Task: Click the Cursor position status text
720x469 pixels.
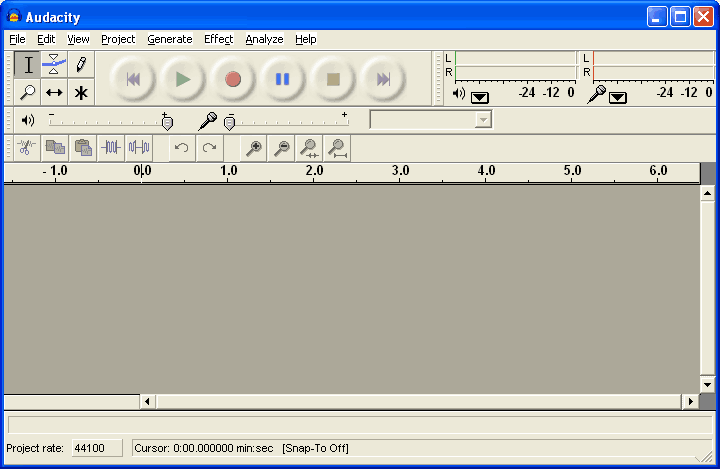Action: pyautogui.click(x=204, y=448)
